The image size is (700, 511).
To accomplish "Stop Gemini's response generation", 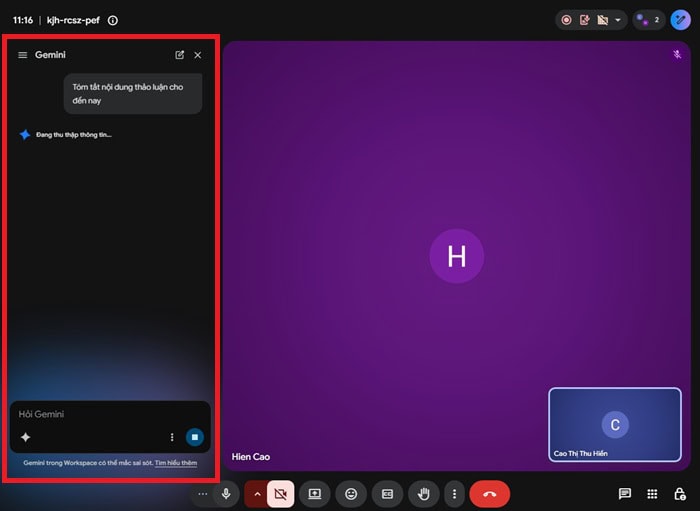I will tap(195, 437).
